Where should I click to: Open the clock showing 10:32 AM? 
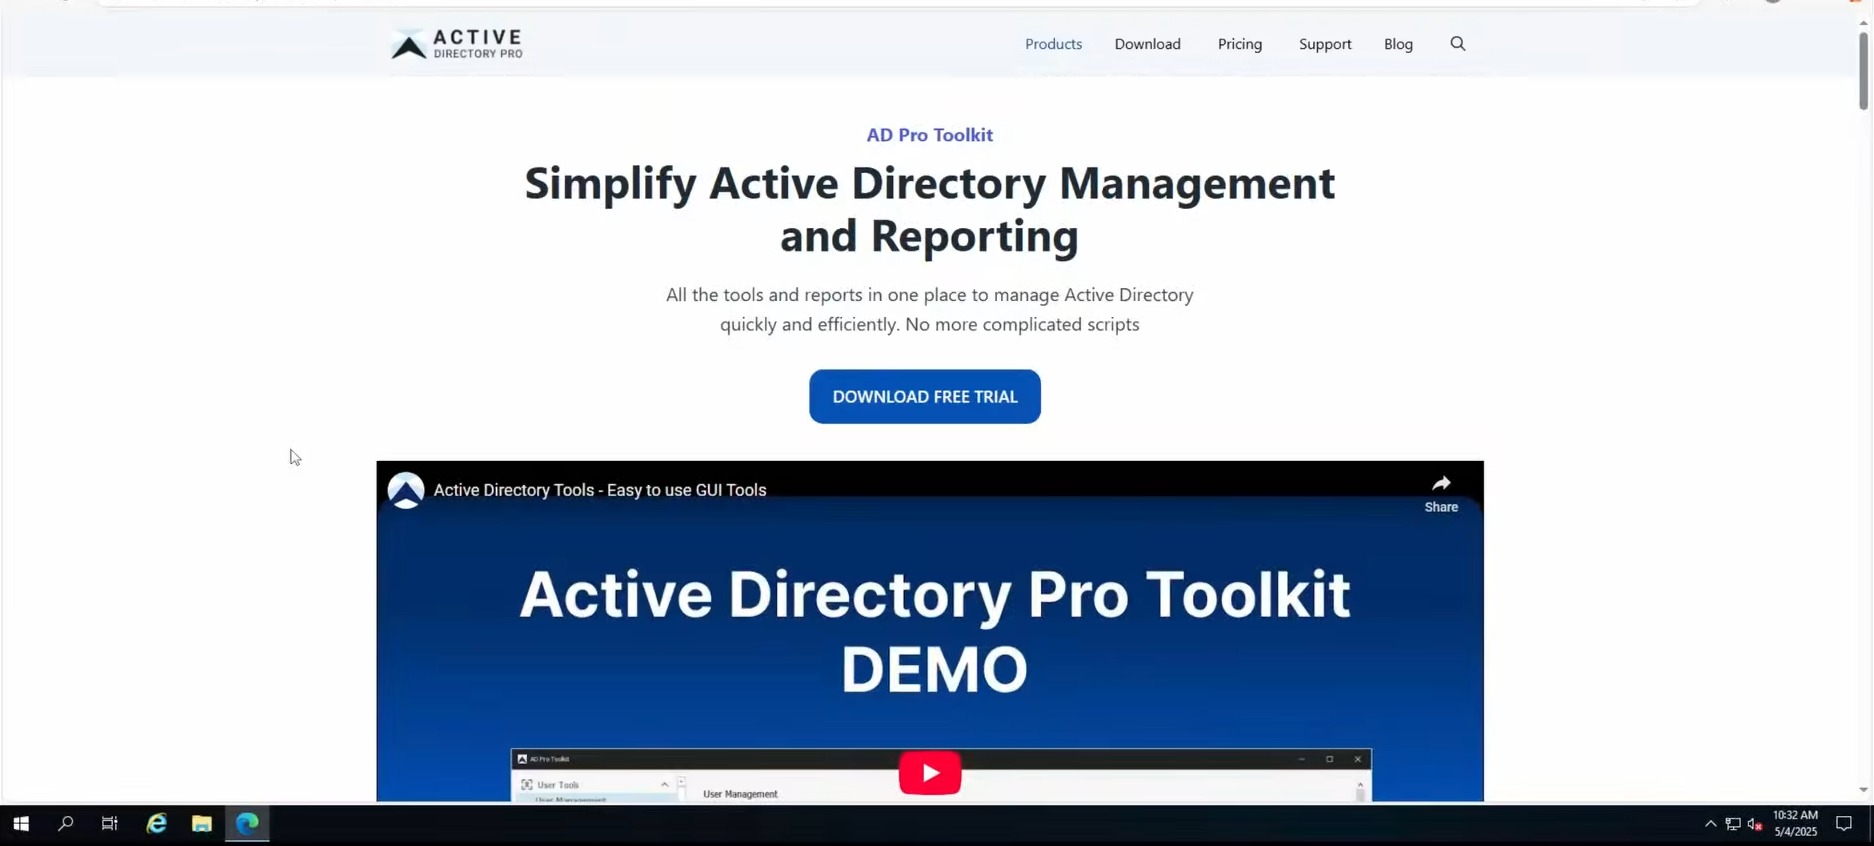[x=1795, y=823]
